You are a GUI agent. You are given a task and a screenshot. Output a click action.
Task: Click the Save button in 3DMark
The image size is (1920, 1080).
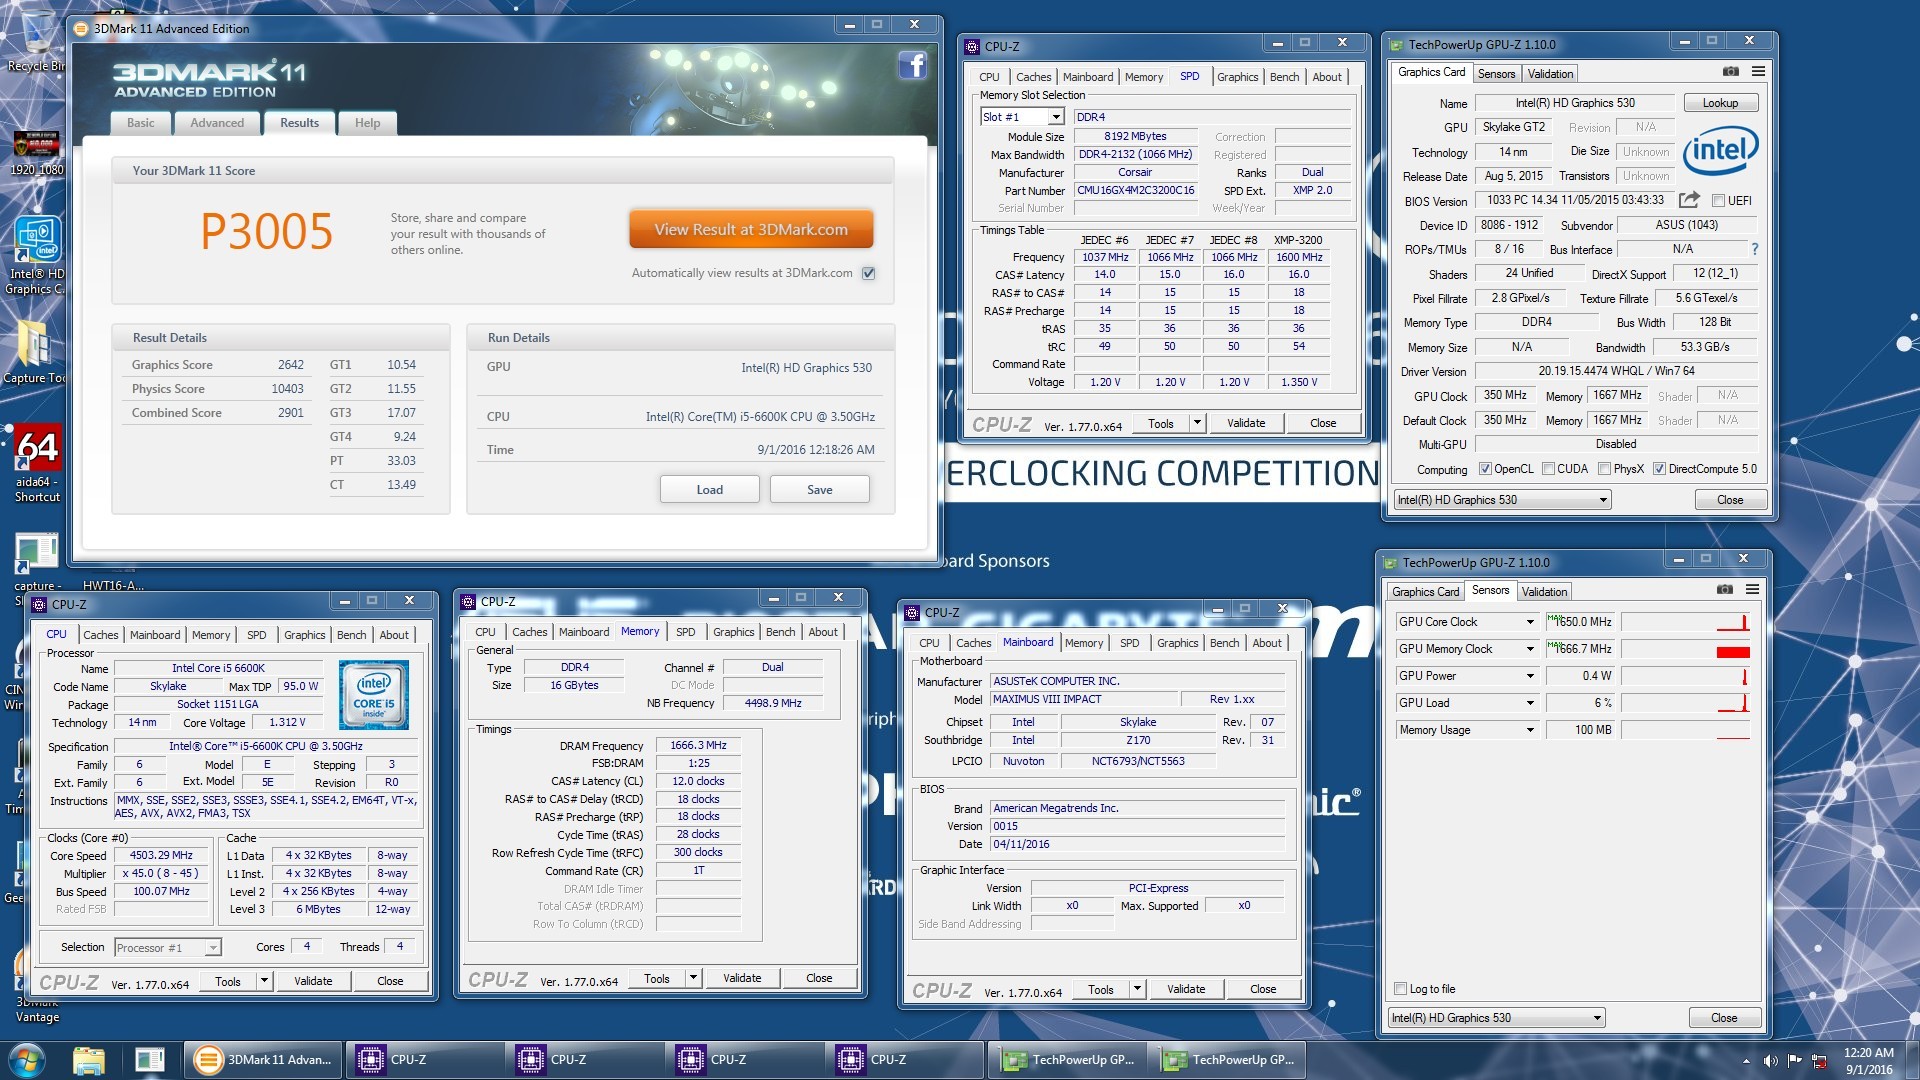pyautogui.click(x=819, y=489)
